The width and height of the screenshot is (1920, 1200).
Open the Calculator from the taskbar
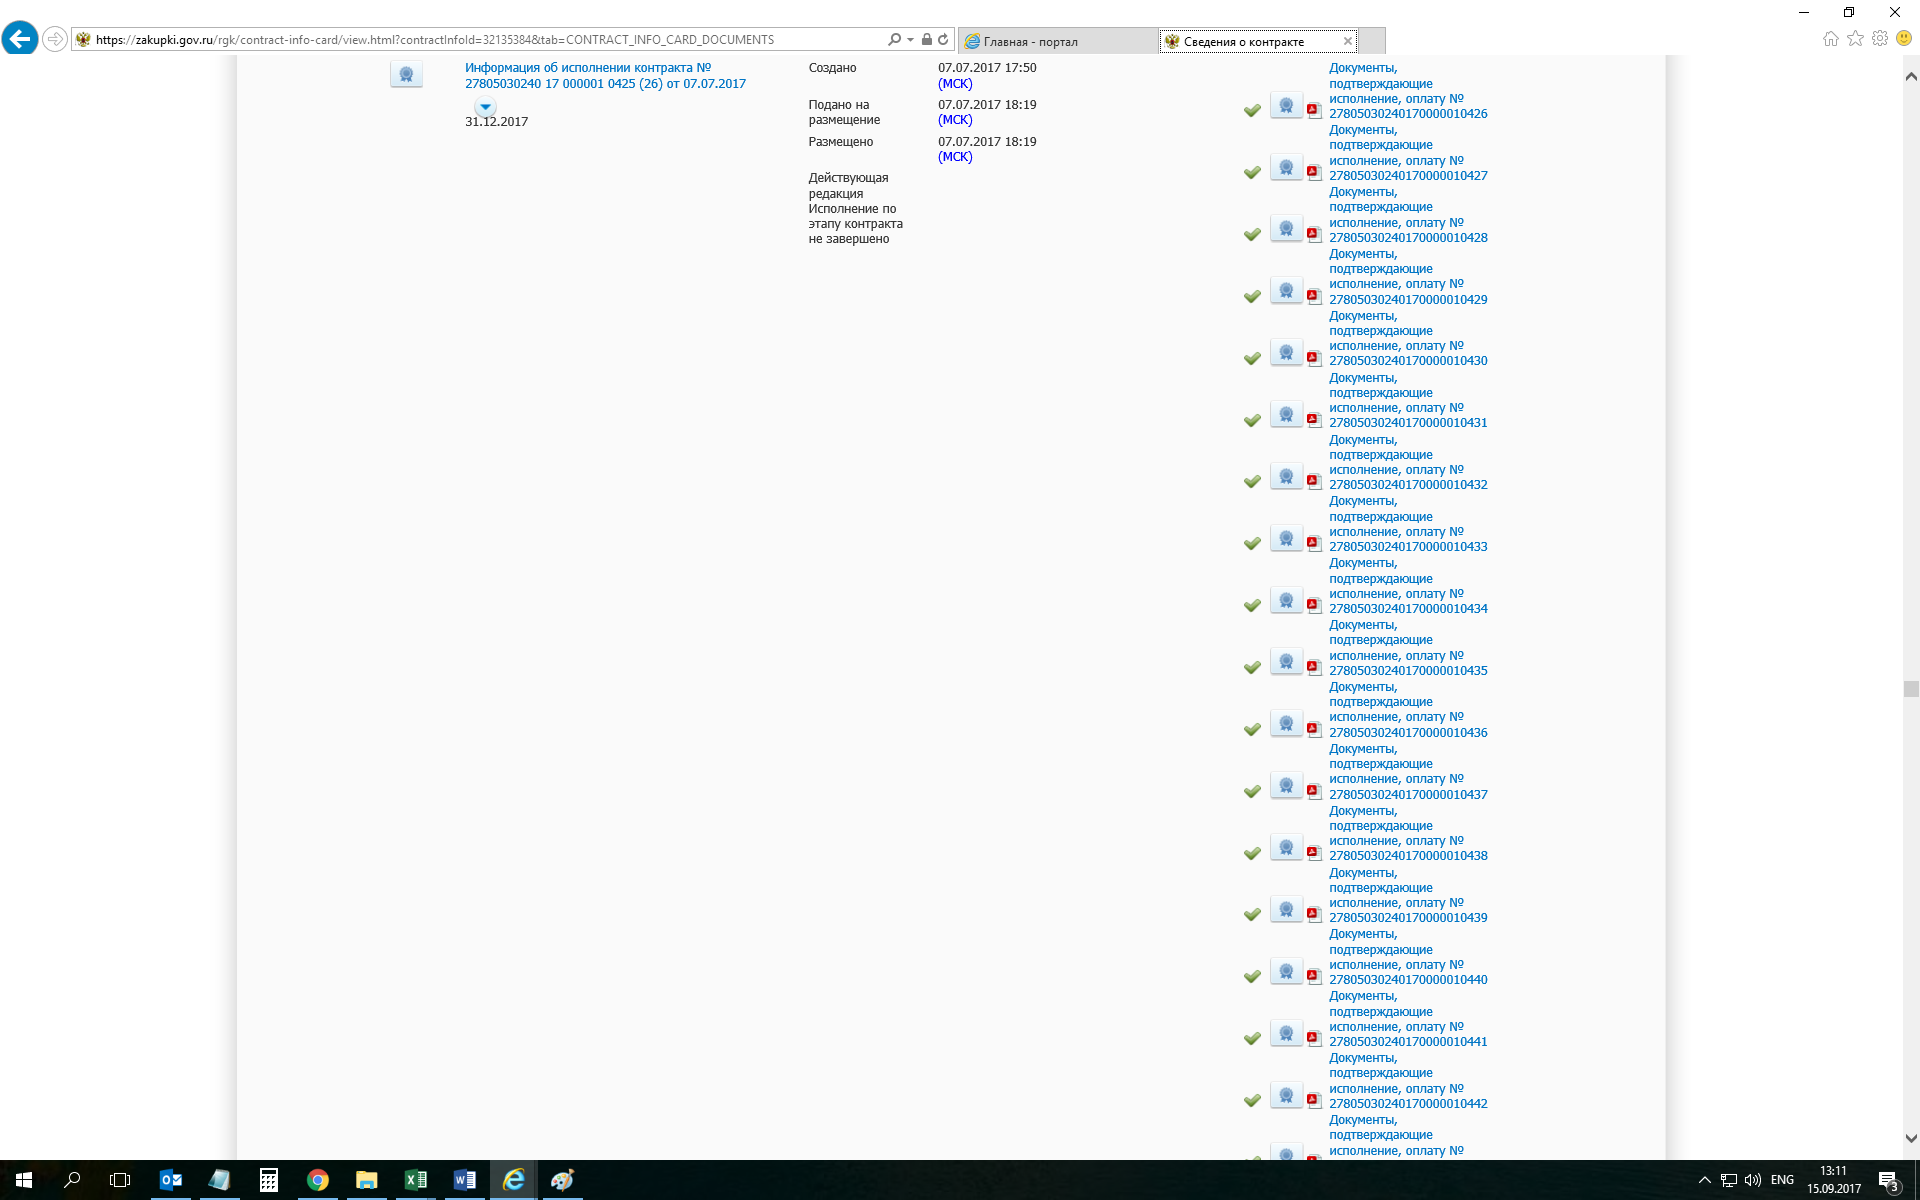point(268,1180)
